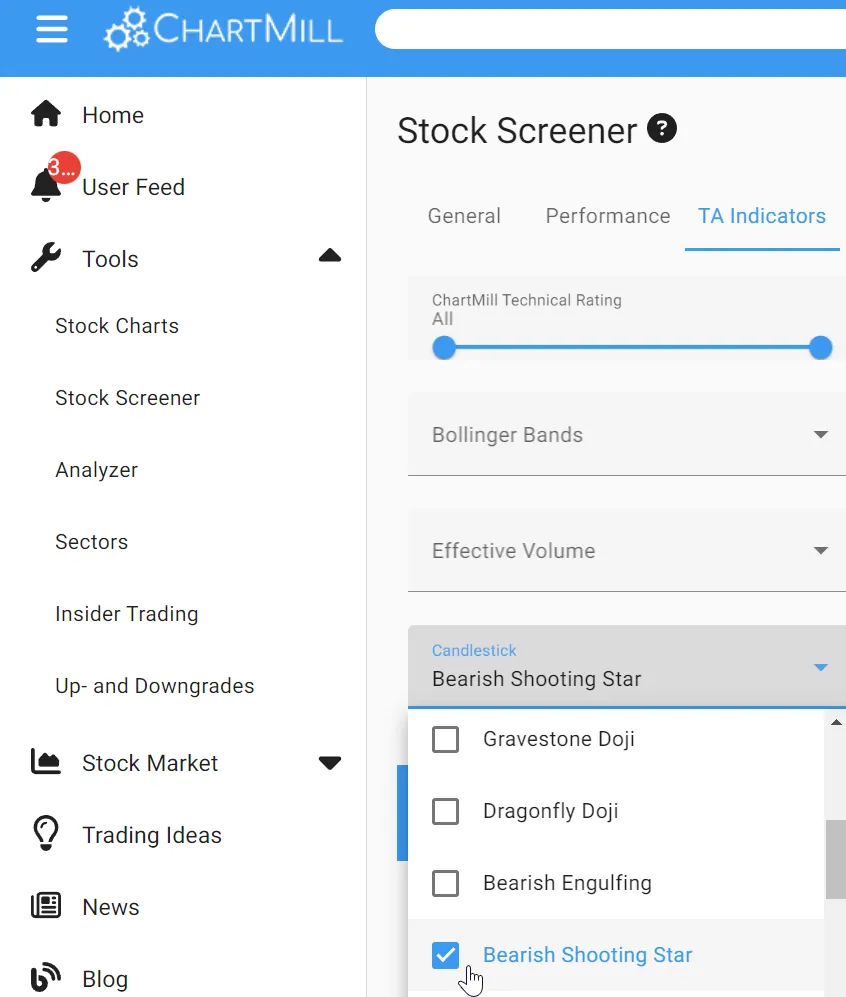
Task: Click the News newspaper icon
Action: [46, 906]
